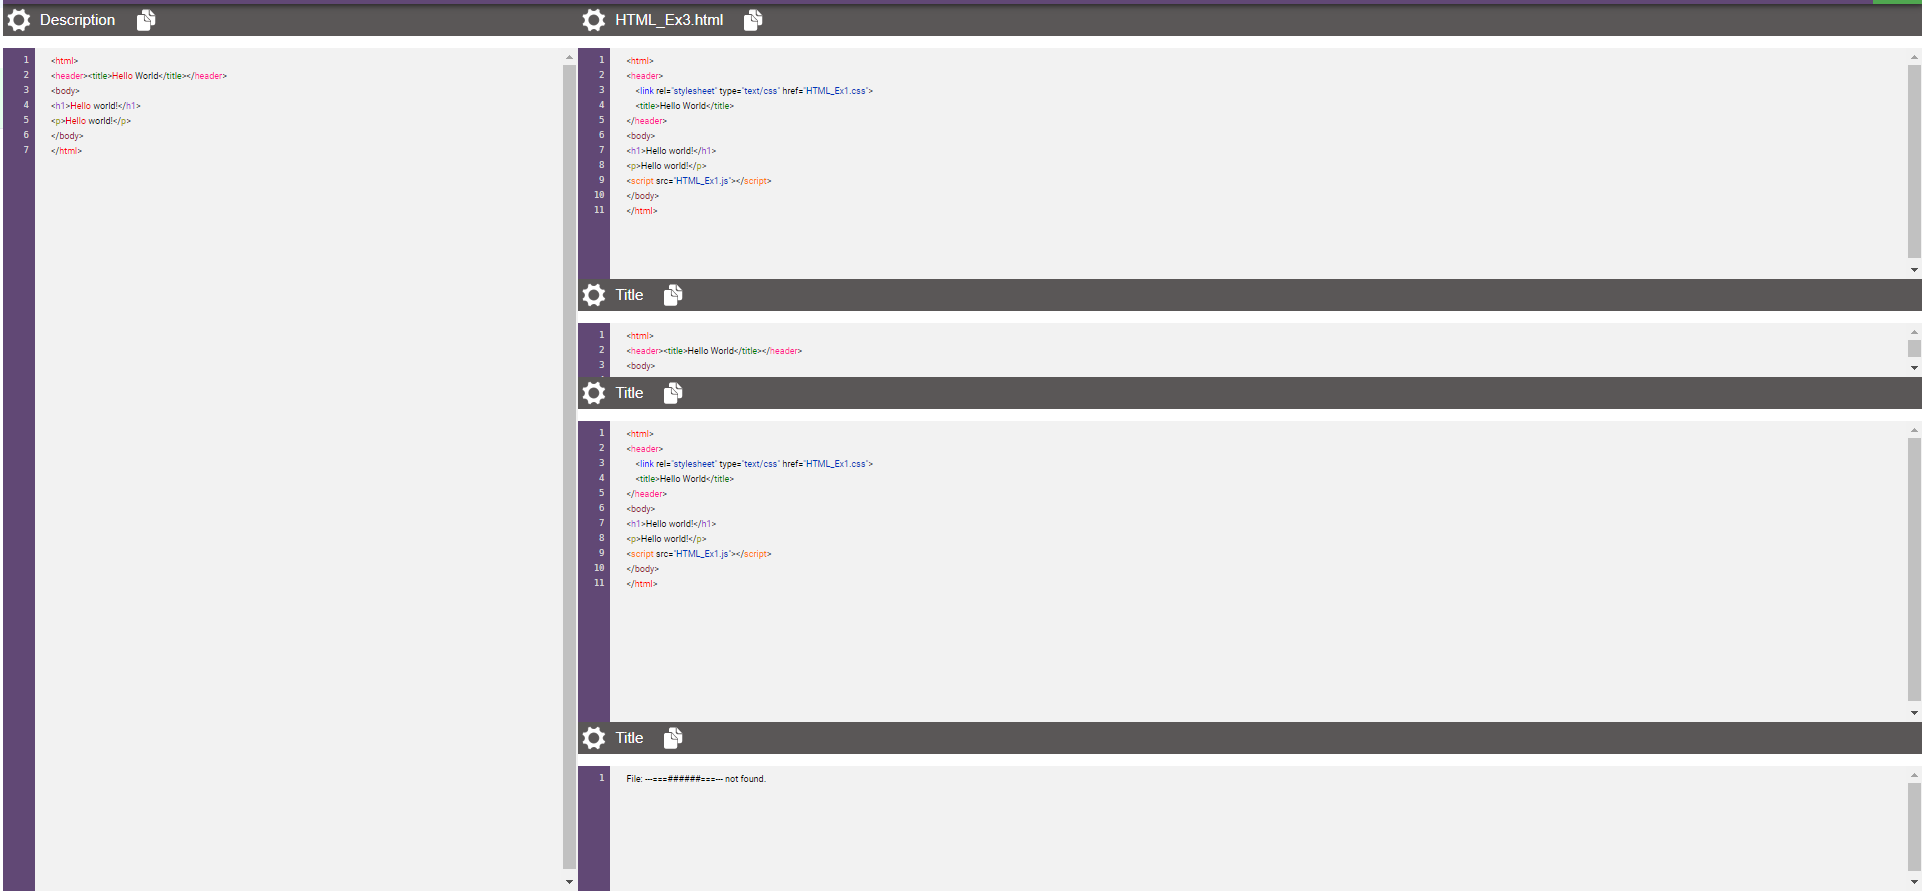Click copy icon beside HTML_Ex3.html title

pos(754,20)
